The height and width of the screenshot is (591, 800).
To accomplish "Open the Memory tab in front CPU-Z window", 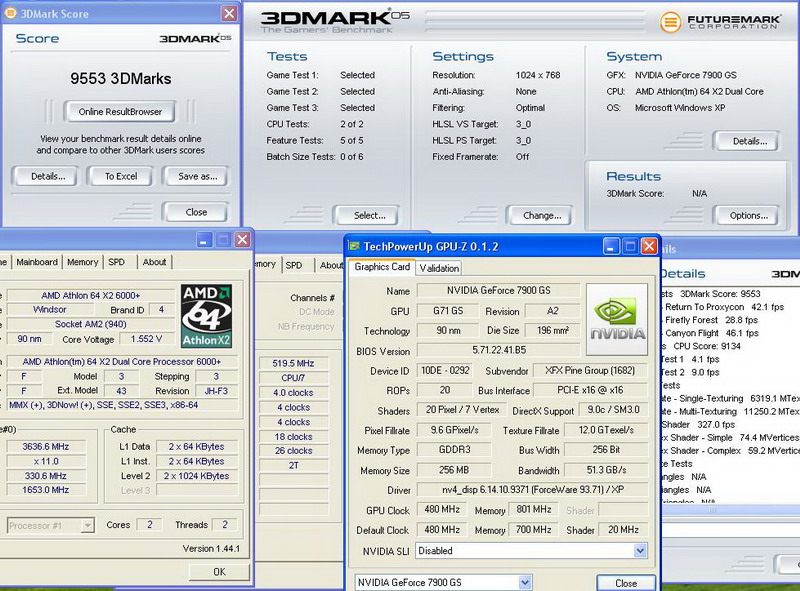I will [82, 262].
